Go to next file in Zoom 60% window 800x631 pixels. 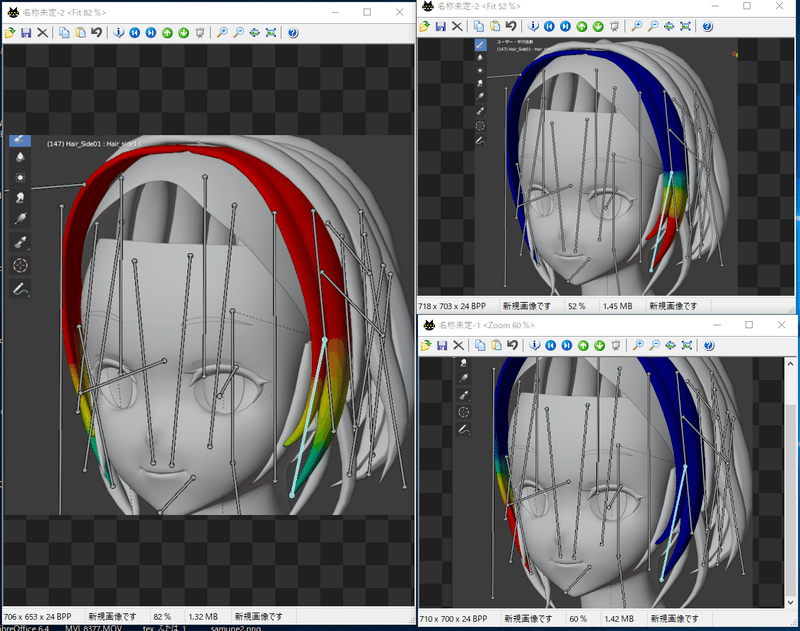(567, 346)
